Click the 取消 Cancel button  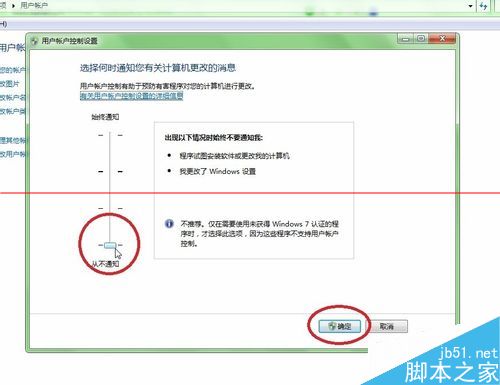(387, 326)
